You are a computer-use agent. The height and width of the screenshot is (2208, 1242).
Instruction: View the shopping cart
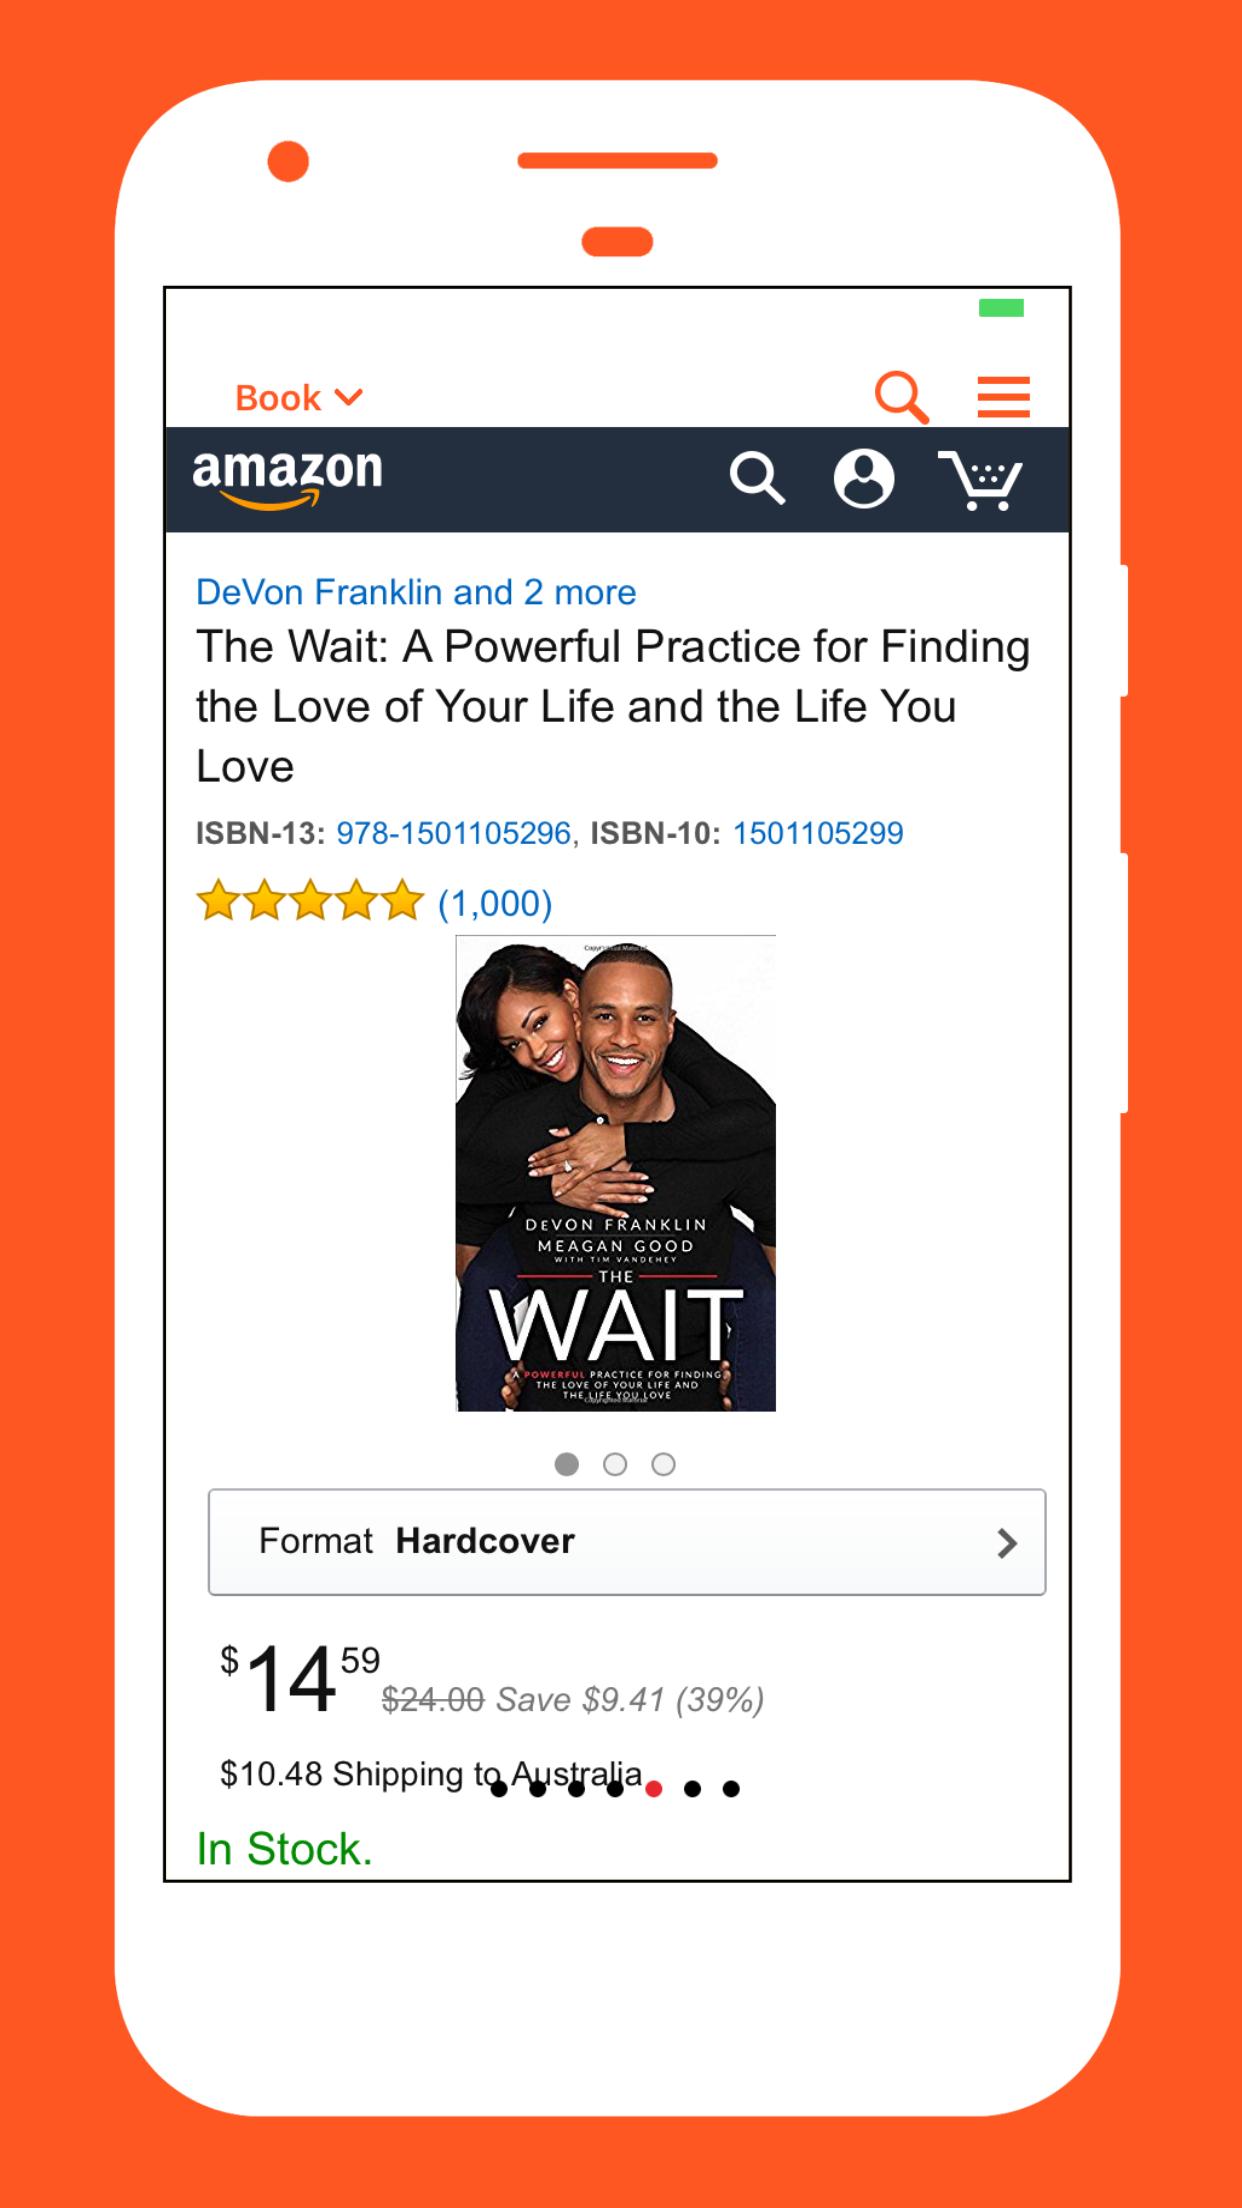980,480
